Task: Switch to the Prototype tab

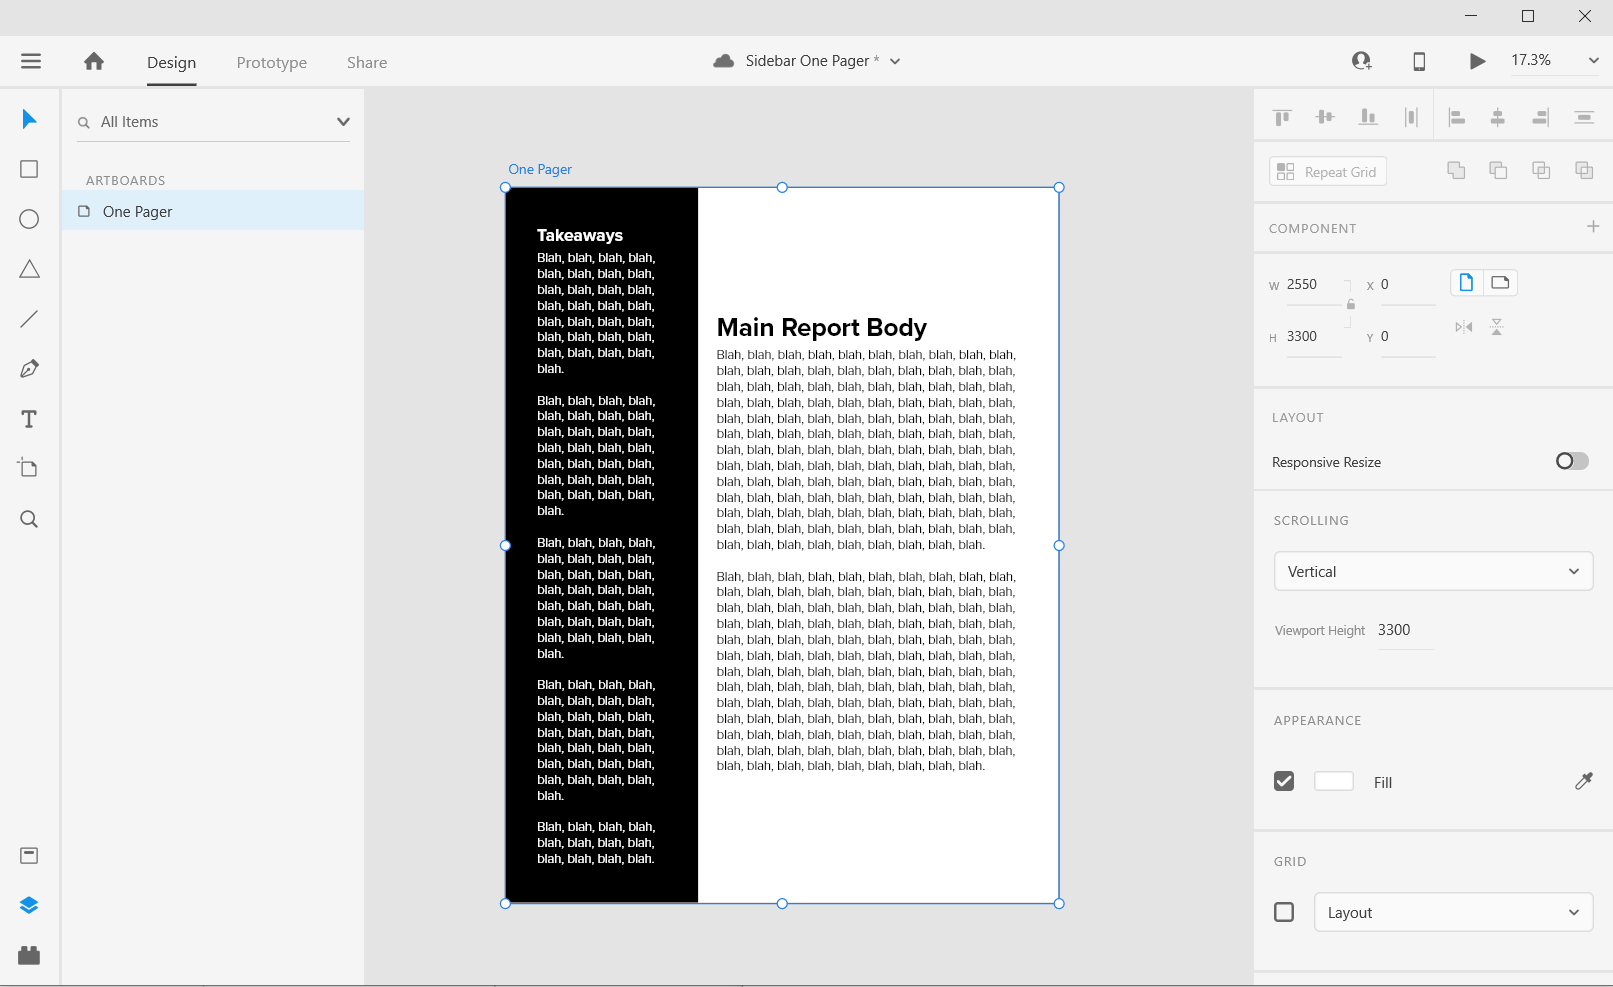Action: (x=271, y=62)
